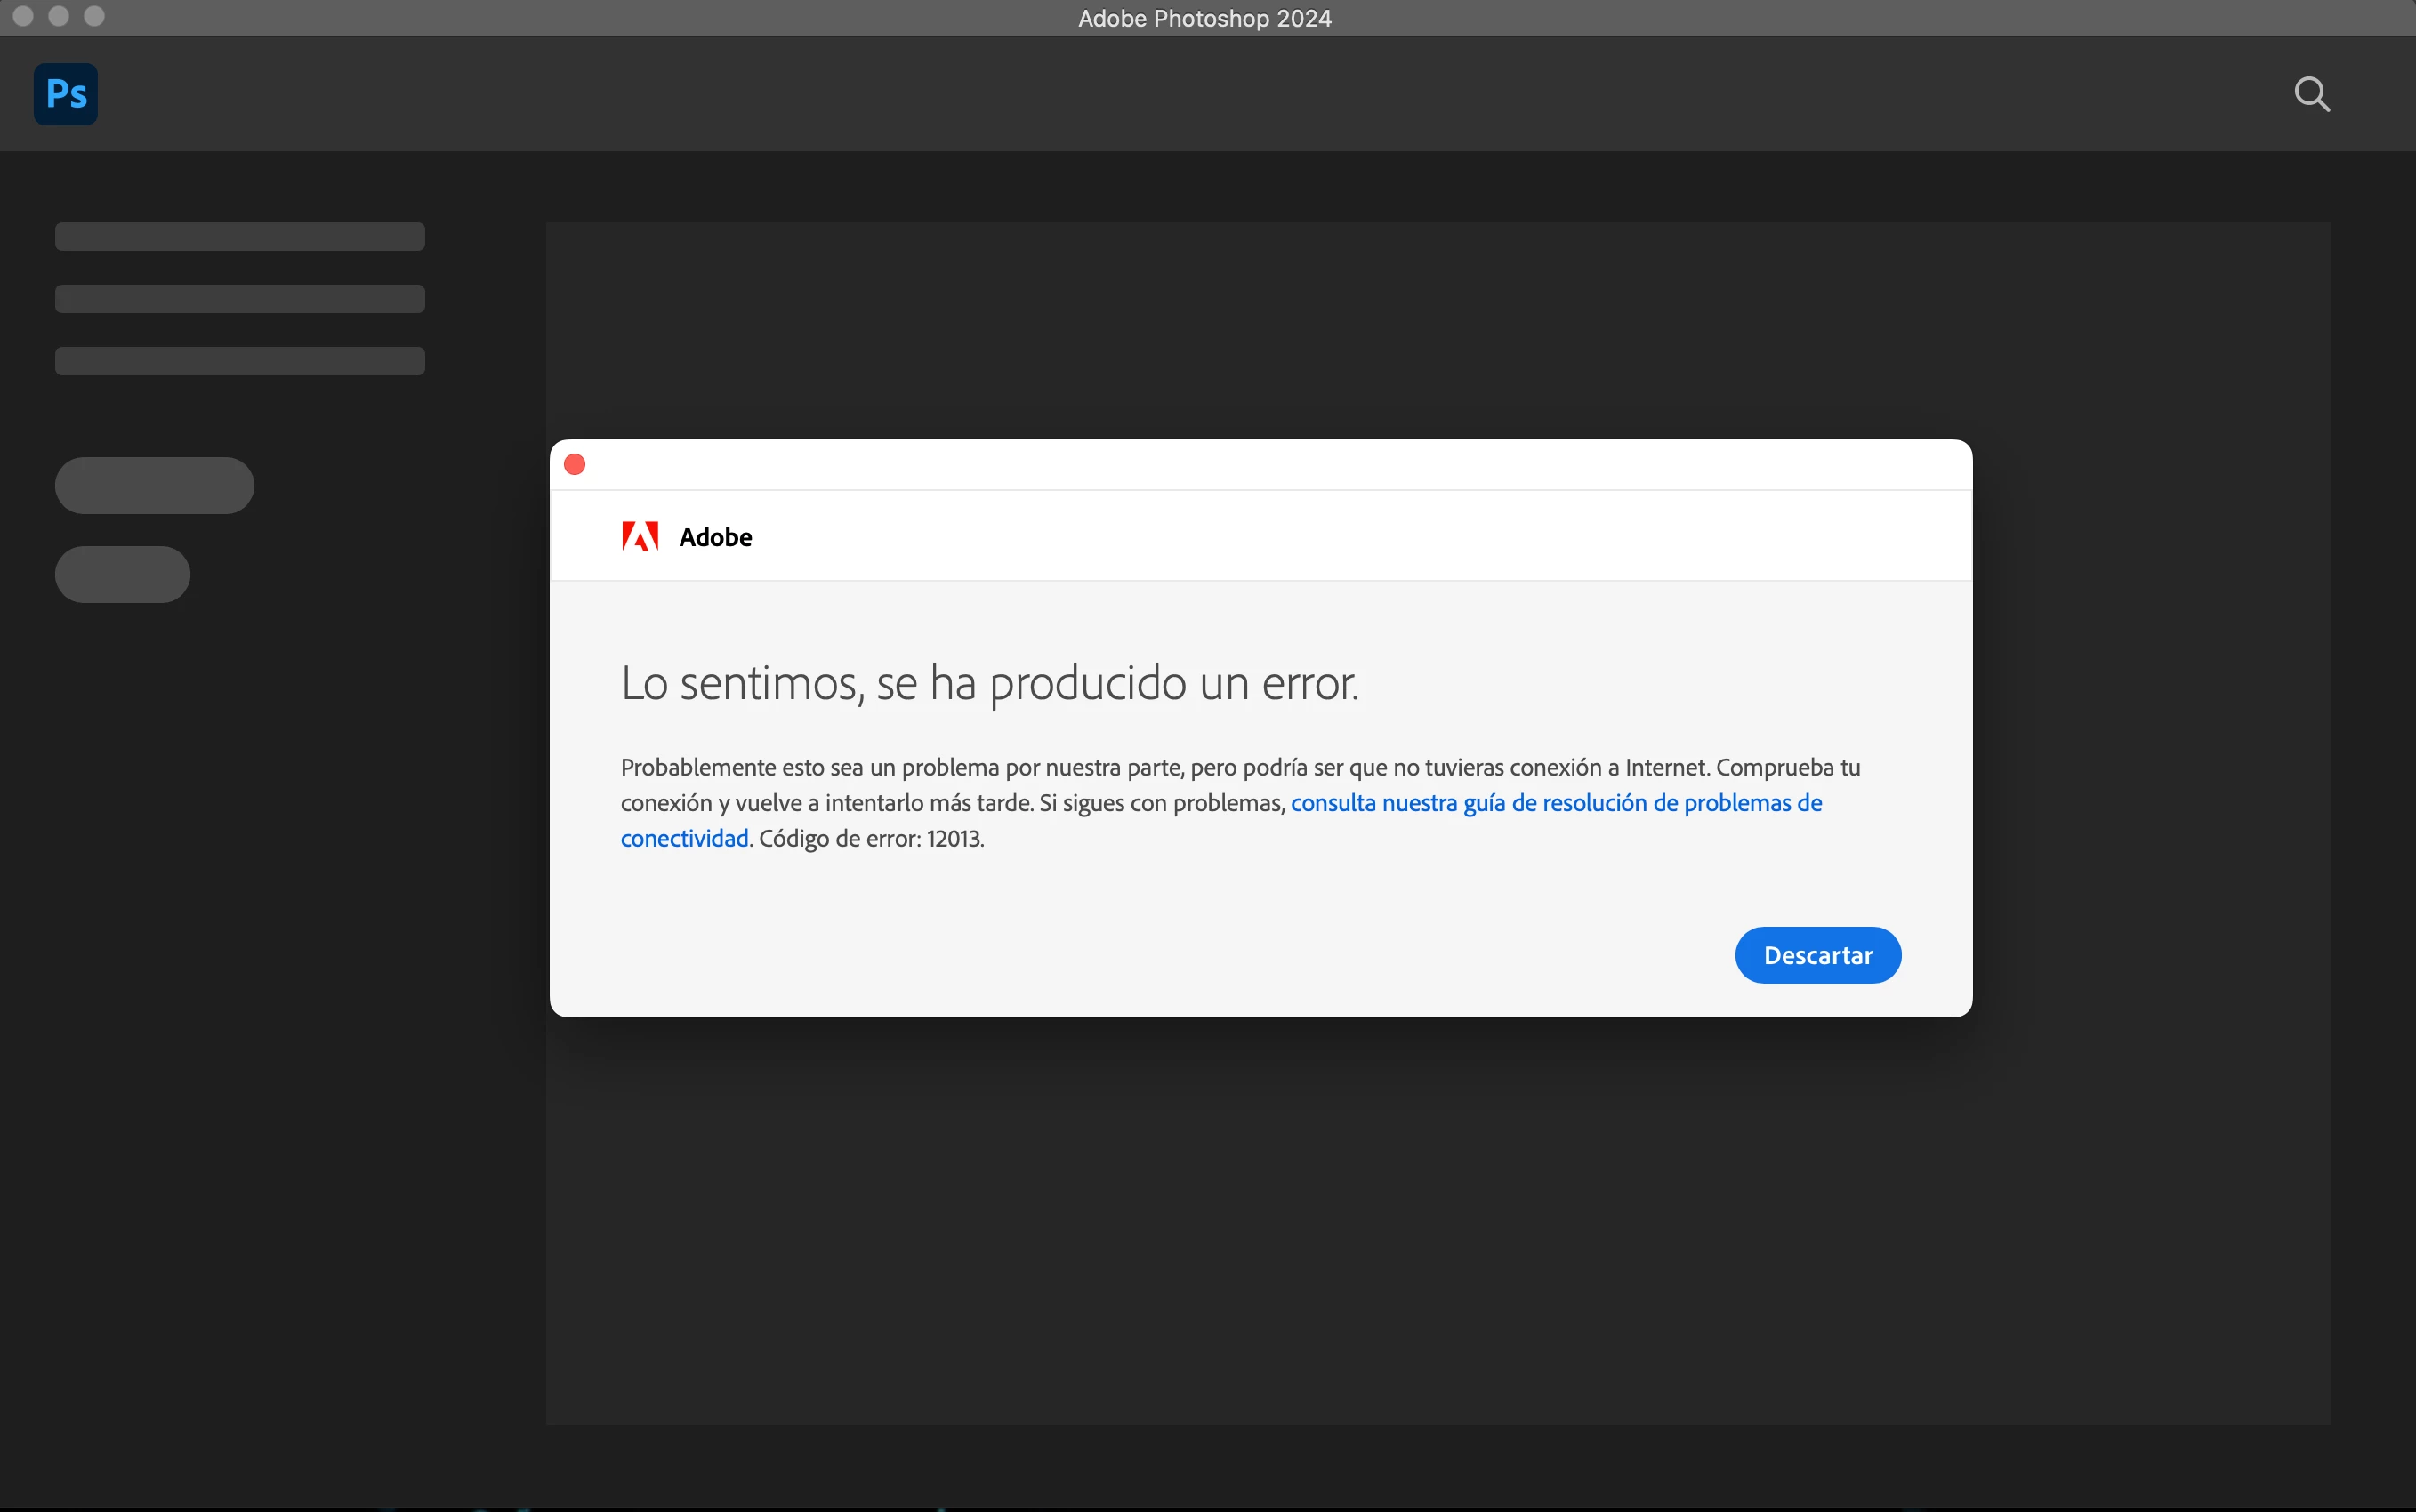Click the Adobe wordmark in dialog header
The width and height of the screenshot is (2416, 1512).
pyautogui.click(x=715, y=537)
